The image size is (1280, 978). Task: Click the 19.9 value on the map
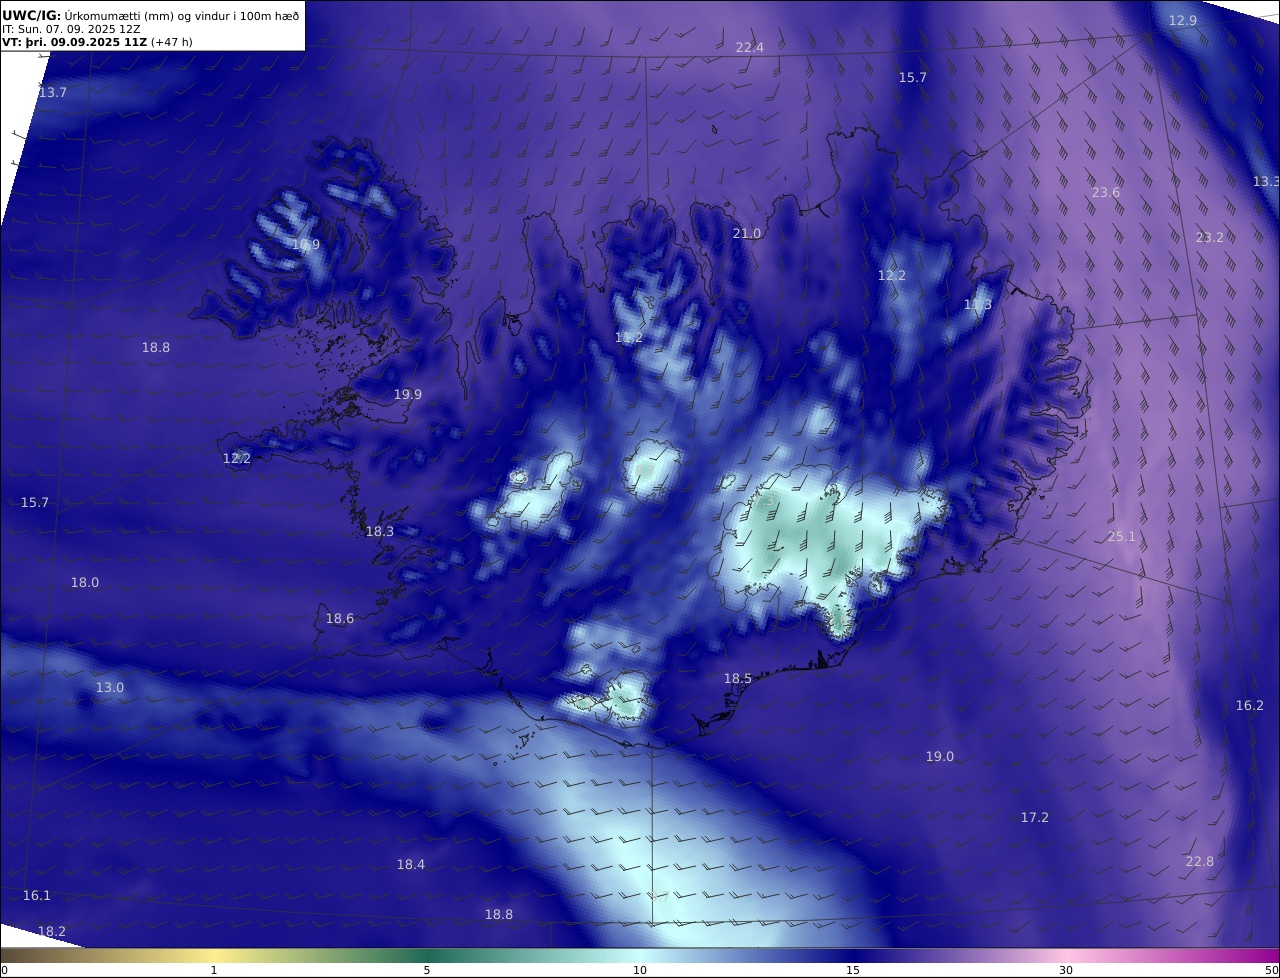click(407, 394)
